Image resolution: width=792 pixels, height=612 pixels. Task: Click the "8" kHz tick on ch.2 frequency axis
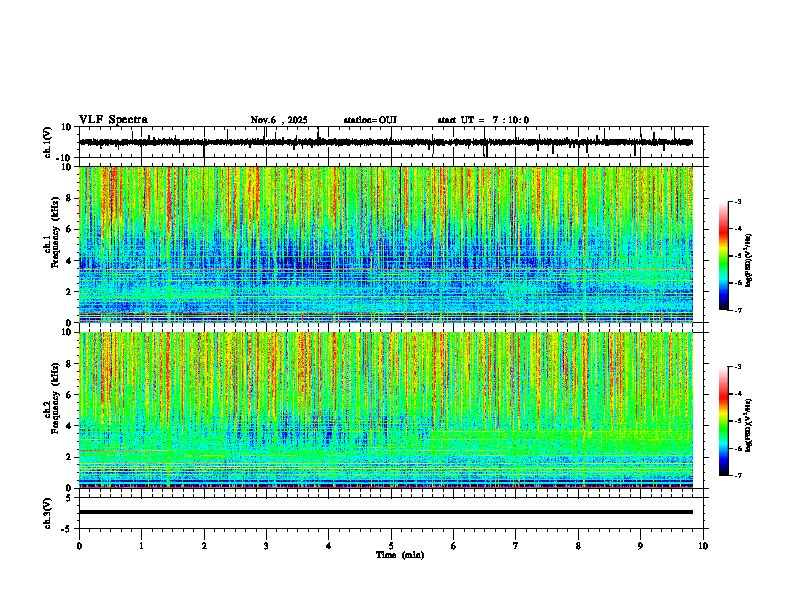click(70, 364)
